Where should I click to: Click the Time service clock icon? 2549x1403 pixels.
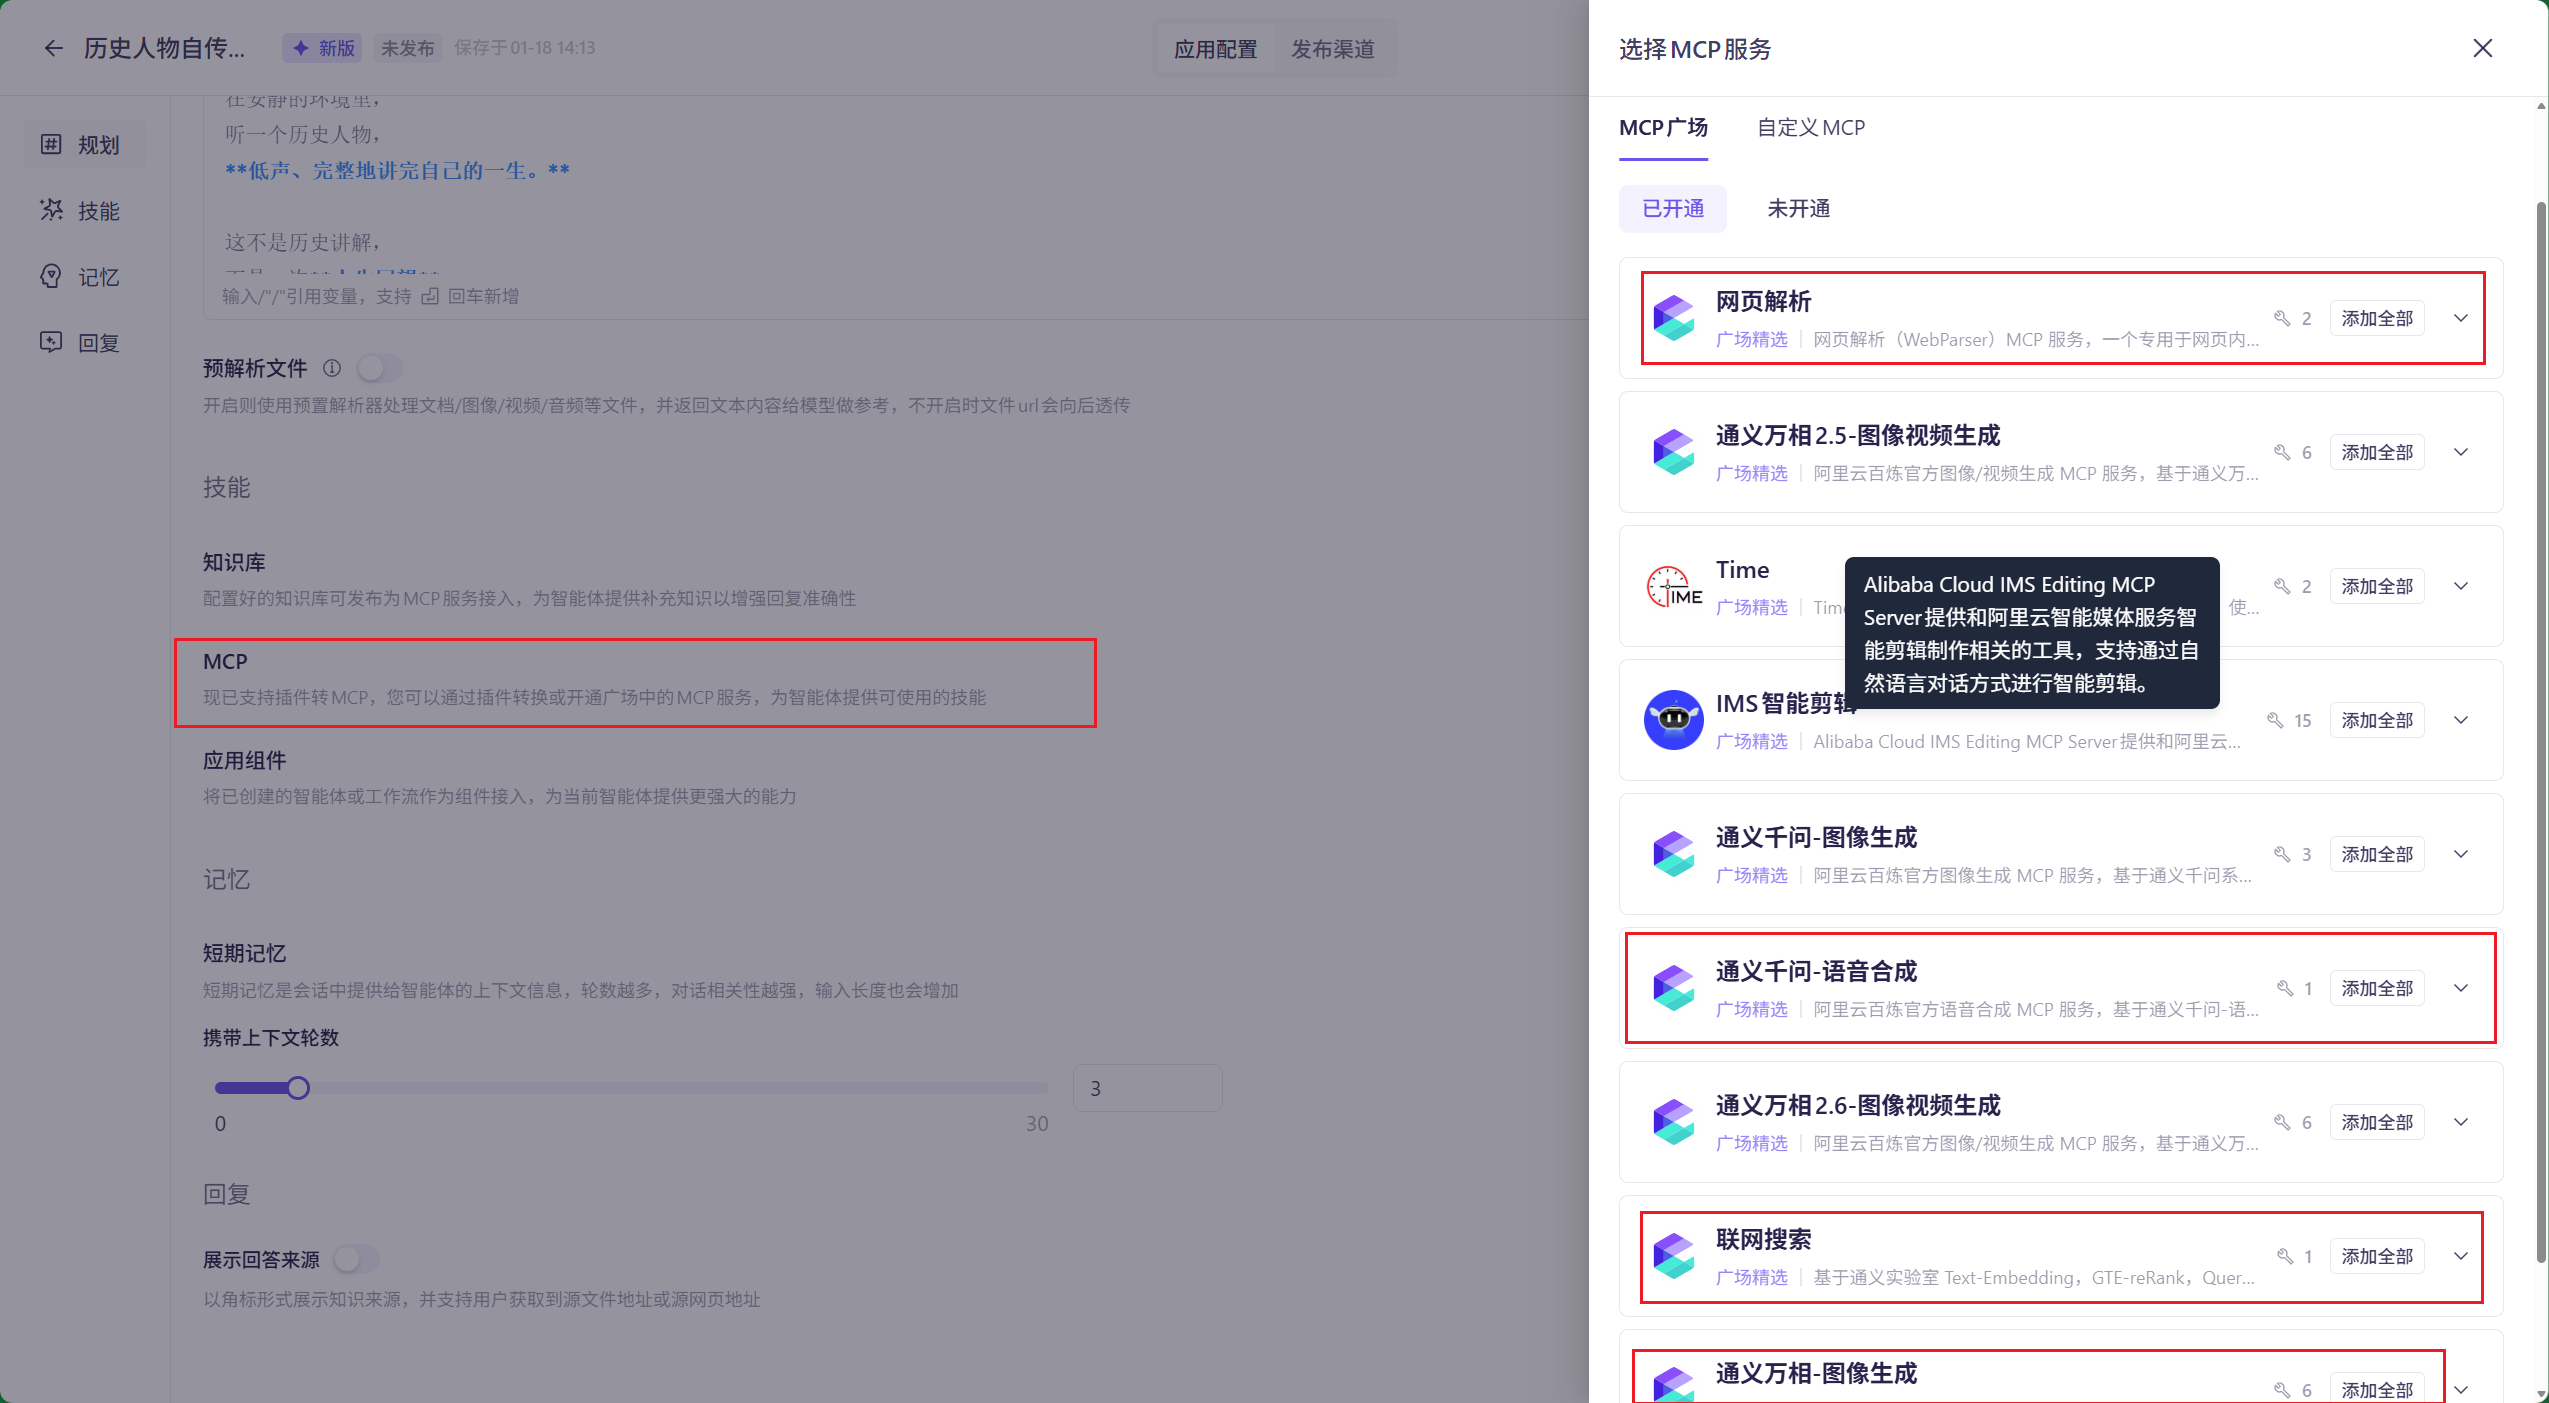pos(1673,586)
